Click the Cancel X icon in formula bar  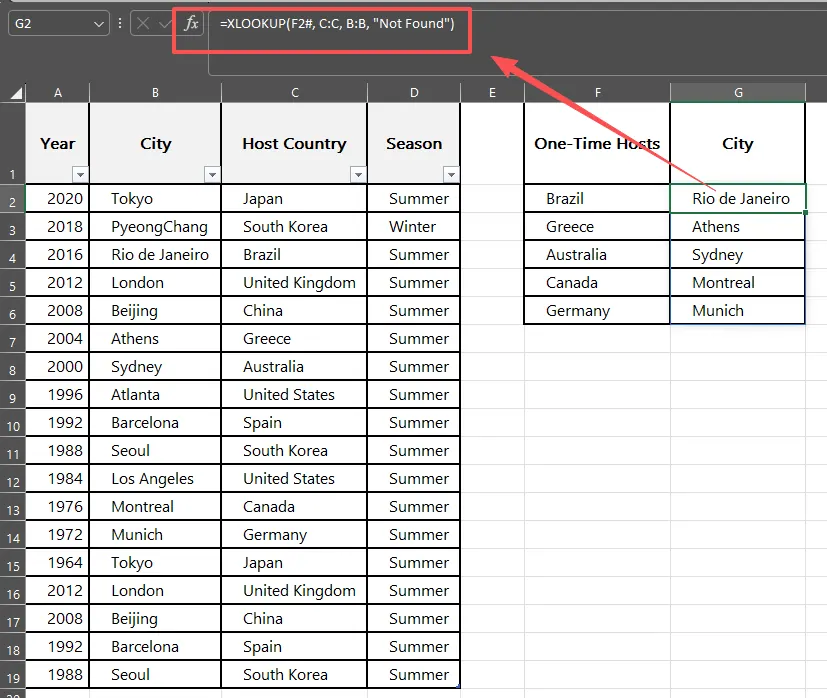pos(143,23)
